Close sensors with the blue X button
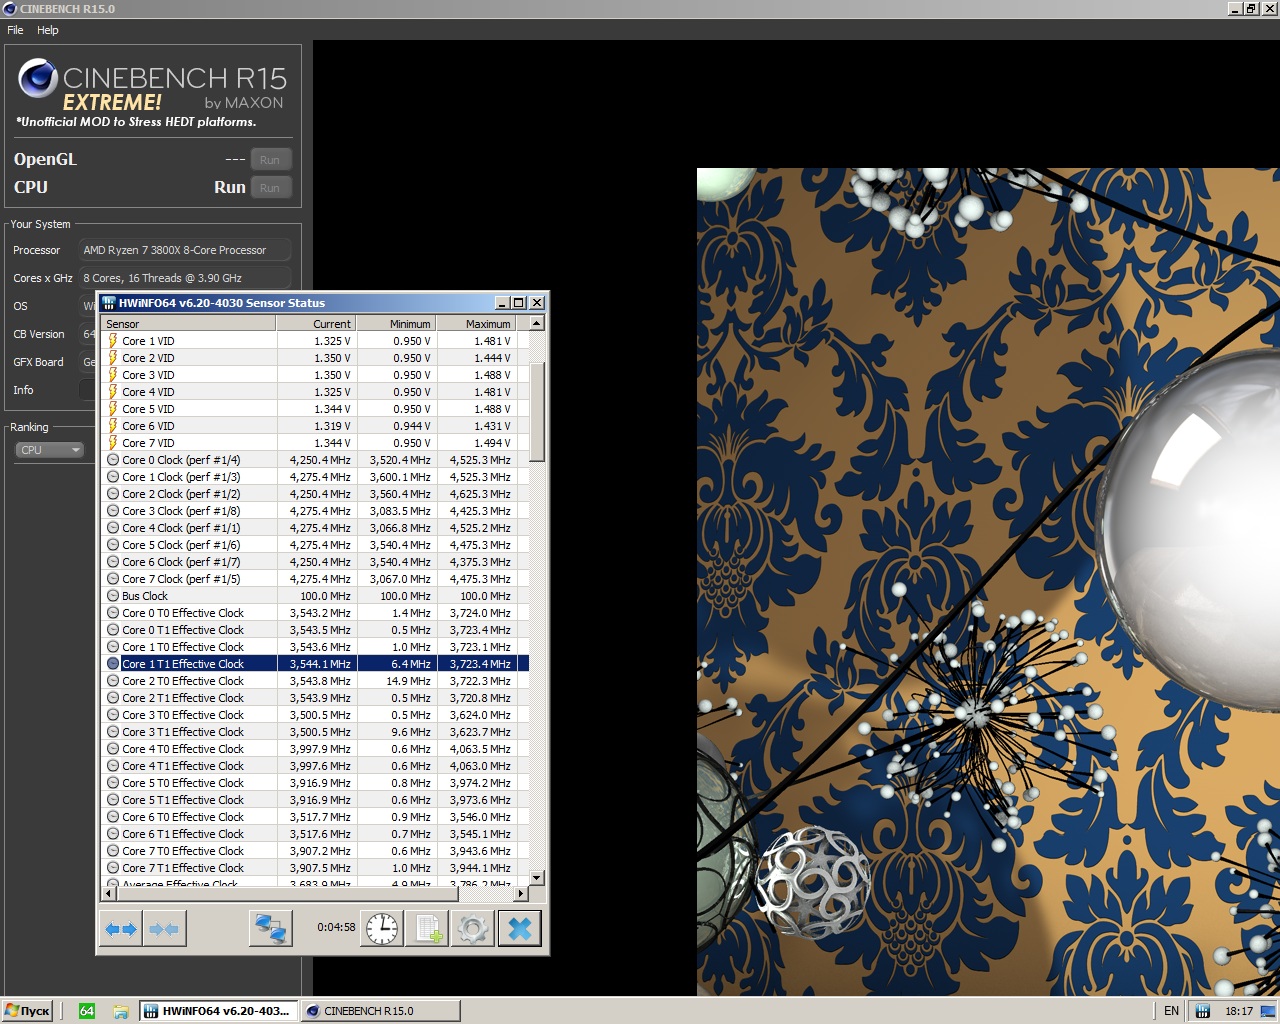The image size is (1280, 1024). (x=520, y=929)
